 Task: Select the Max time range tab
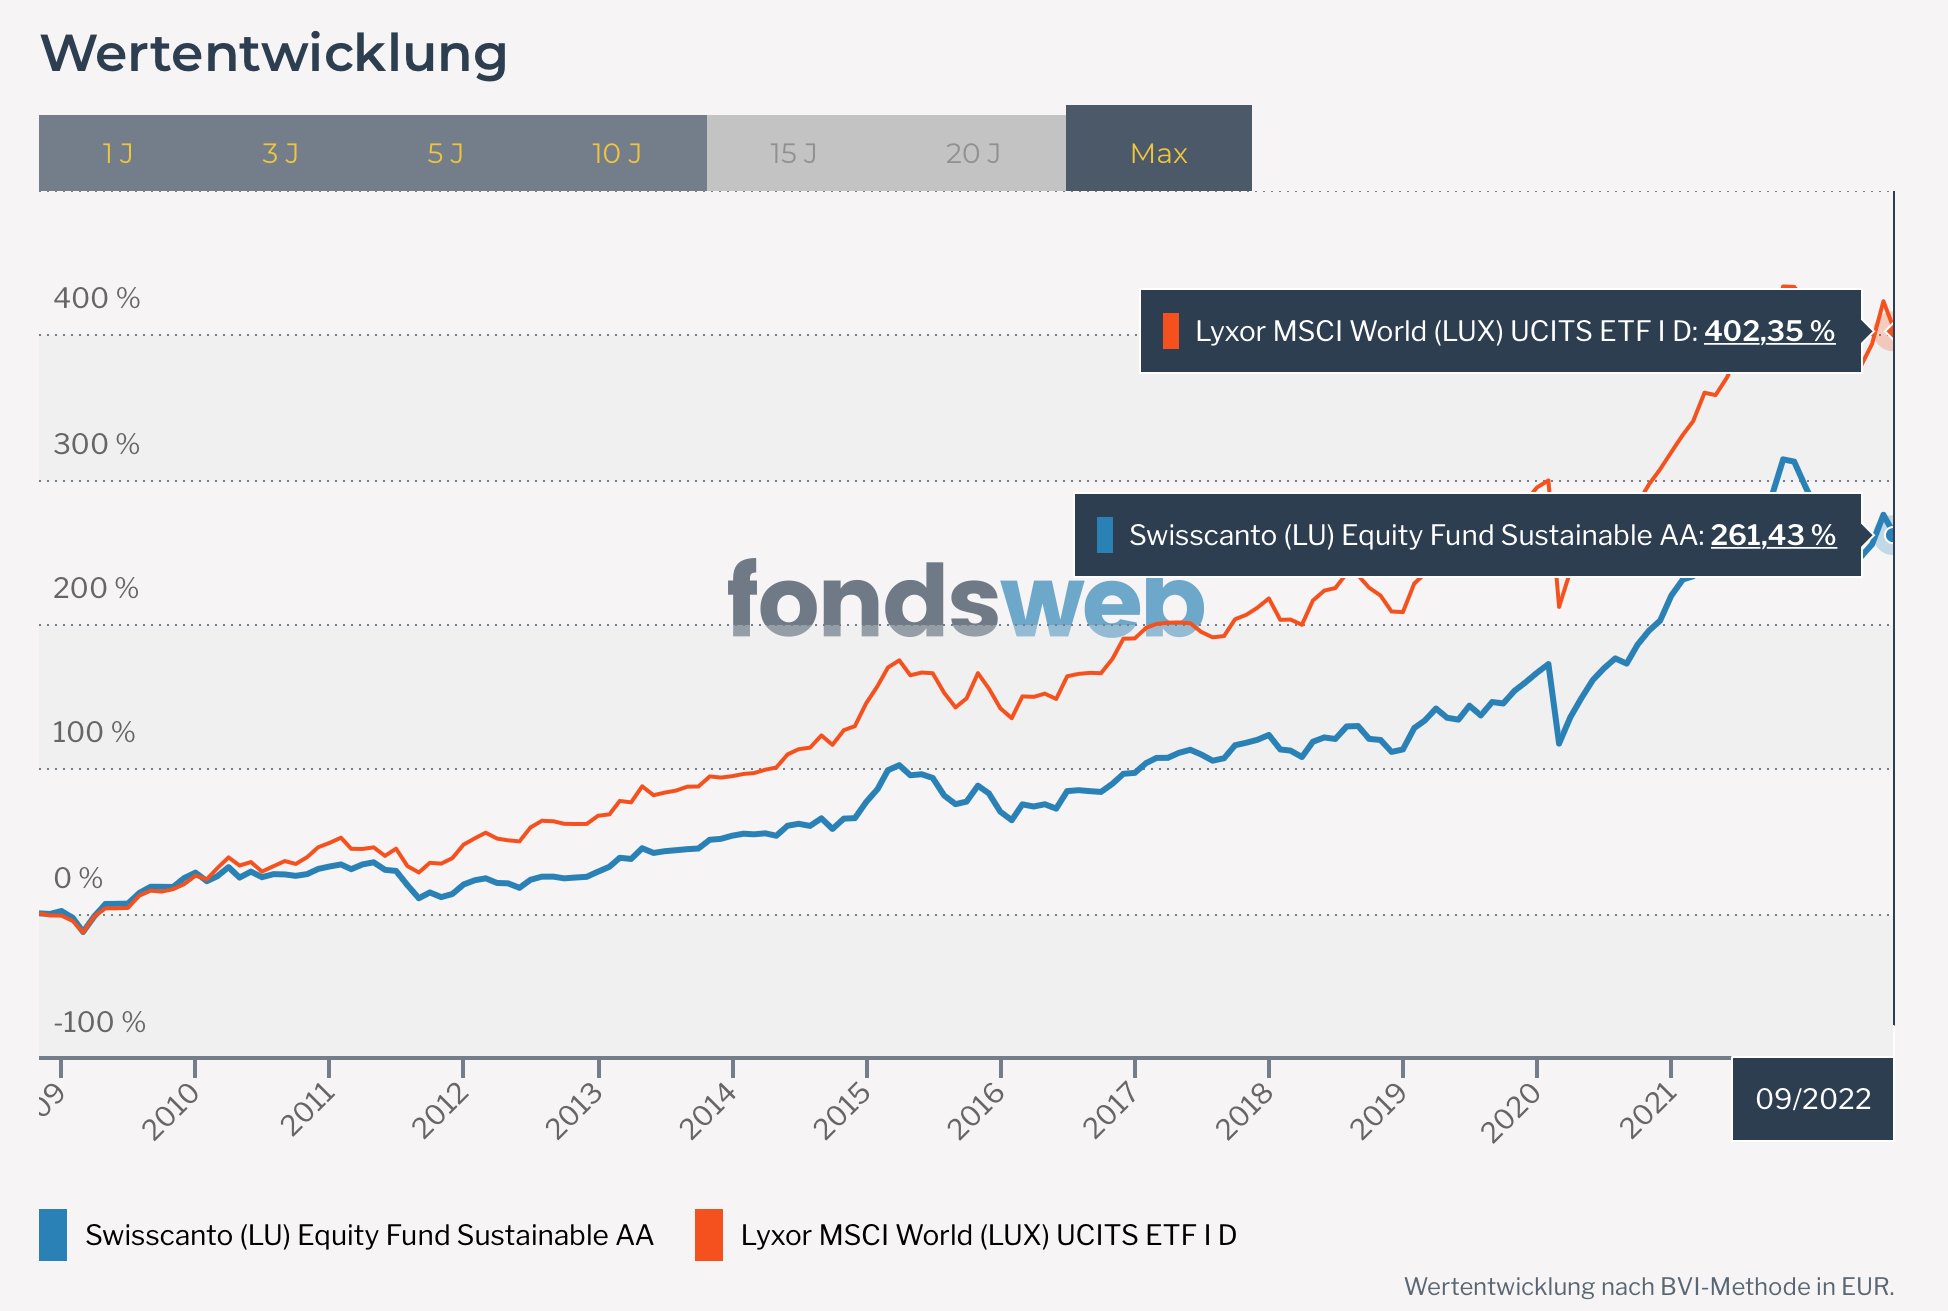click(x=1158, y=153)
